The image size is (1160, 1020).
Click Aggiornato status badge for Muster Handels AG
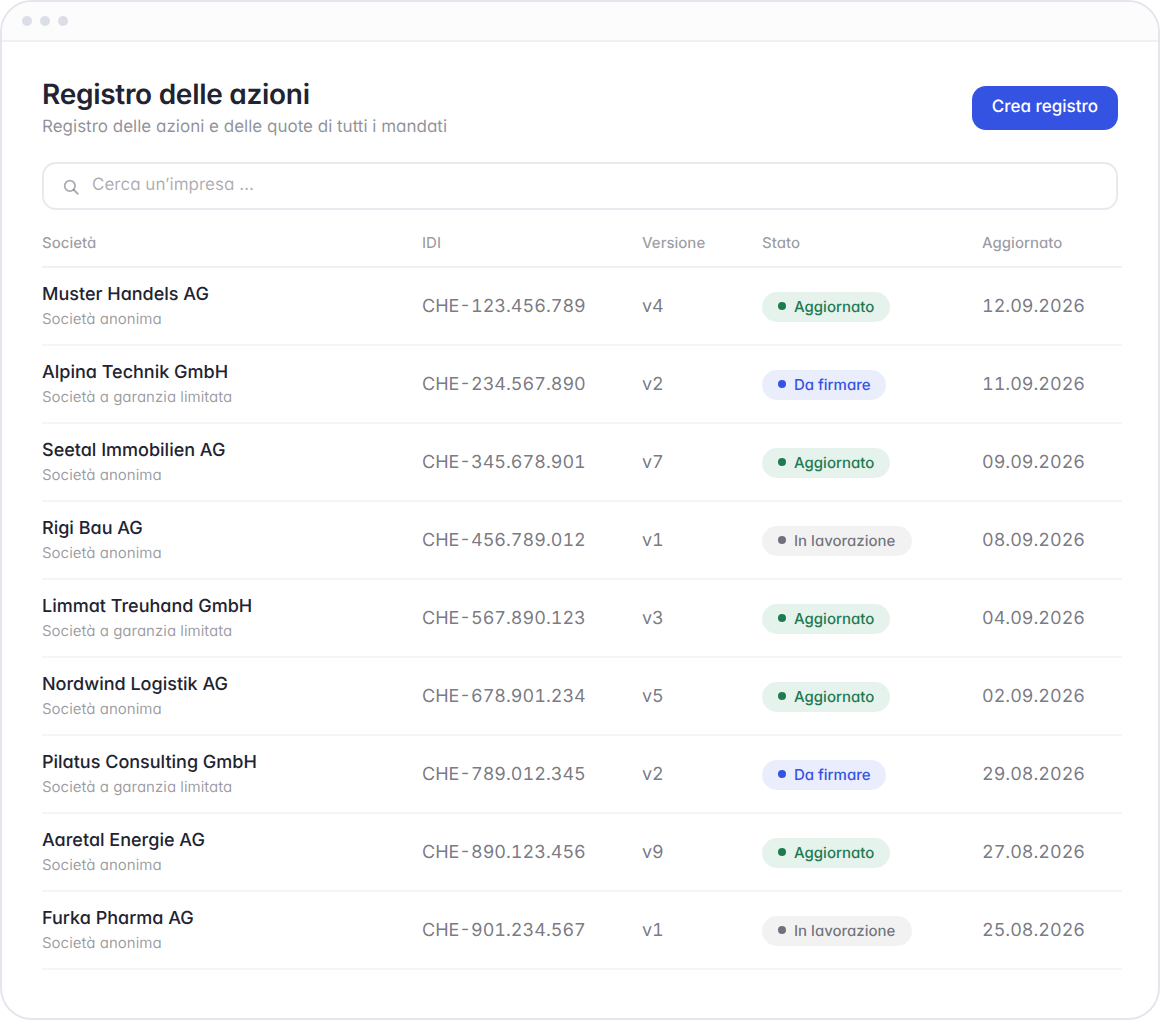tap(826, 307)
